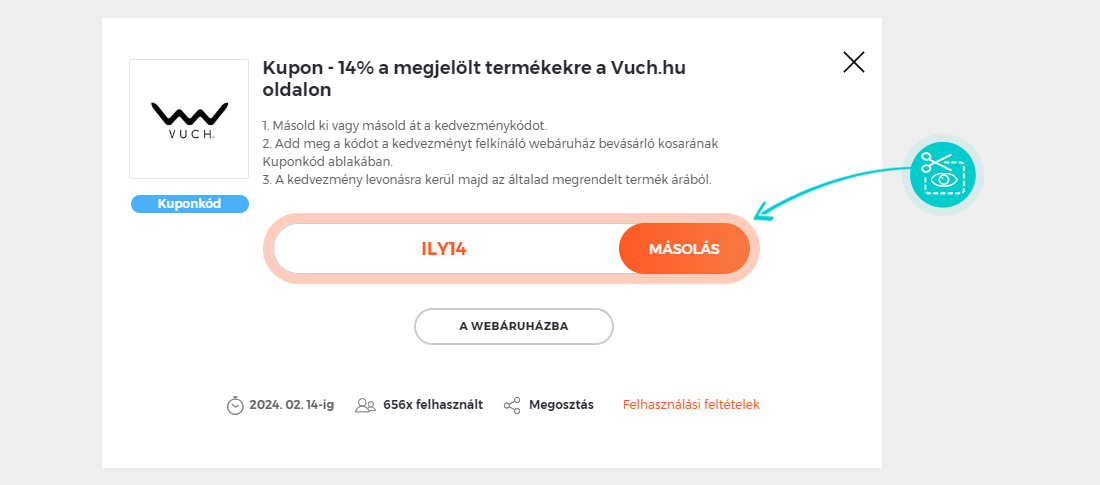Click the Megosztás share label
1100x485 pixels.
[561, 405]
